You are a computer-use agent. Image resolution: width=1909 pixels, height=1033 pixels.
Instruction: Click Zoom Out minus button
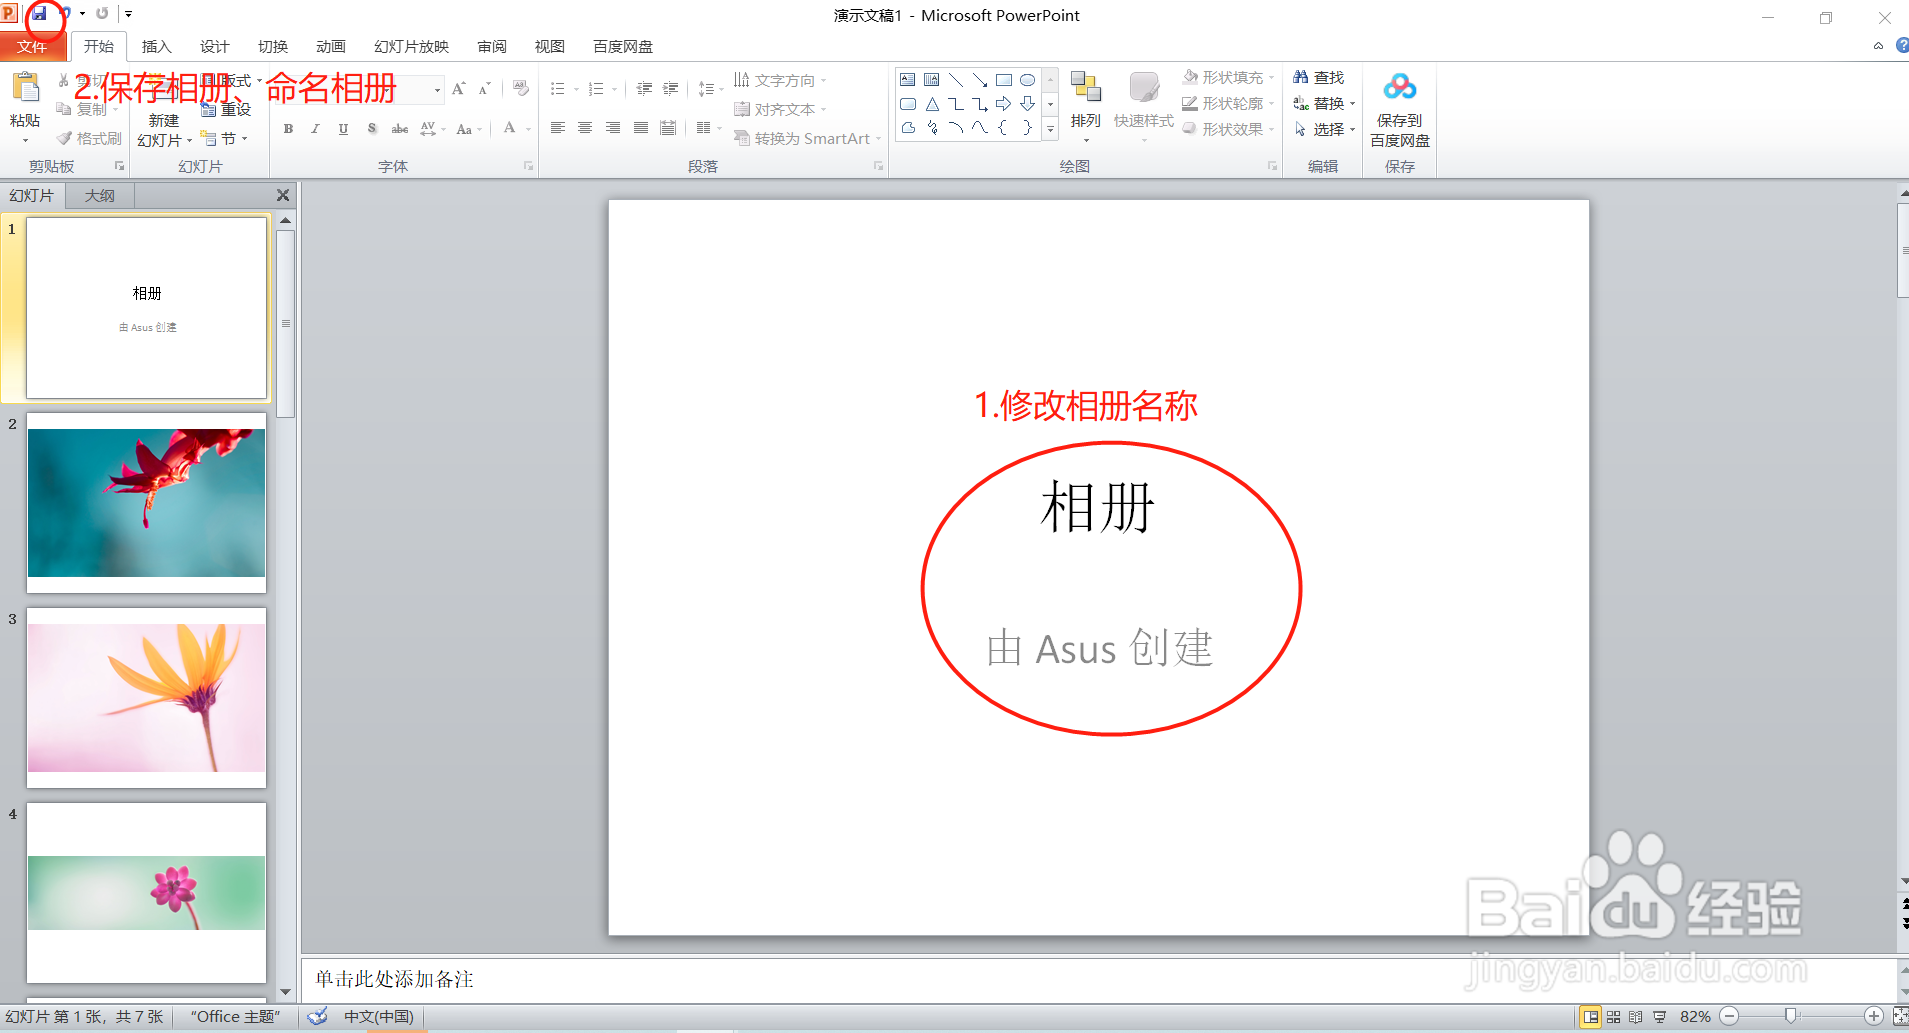[1731, 1017]
